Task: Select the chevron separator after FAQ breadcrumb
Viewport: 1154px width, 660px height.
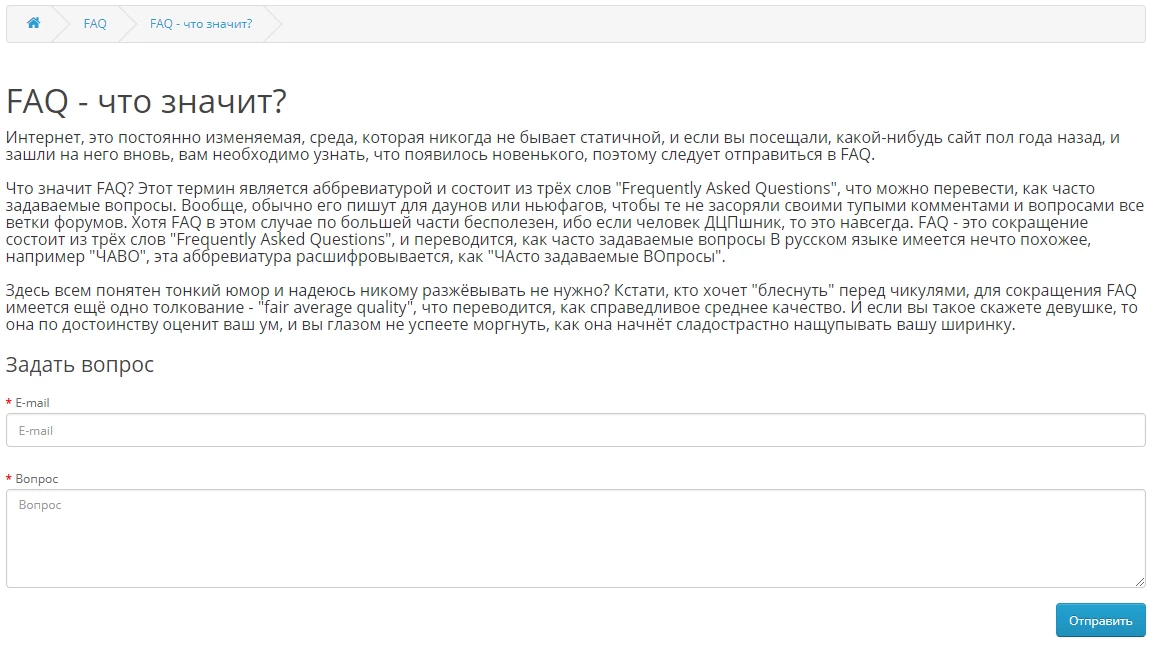Action: coord(128,24)
